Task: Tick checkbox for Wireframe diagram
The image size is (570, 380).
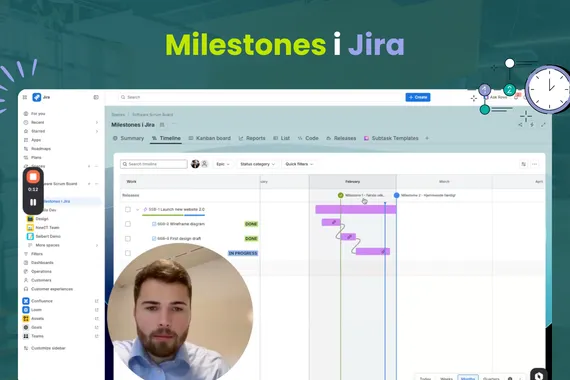Action: coord(128,224)
